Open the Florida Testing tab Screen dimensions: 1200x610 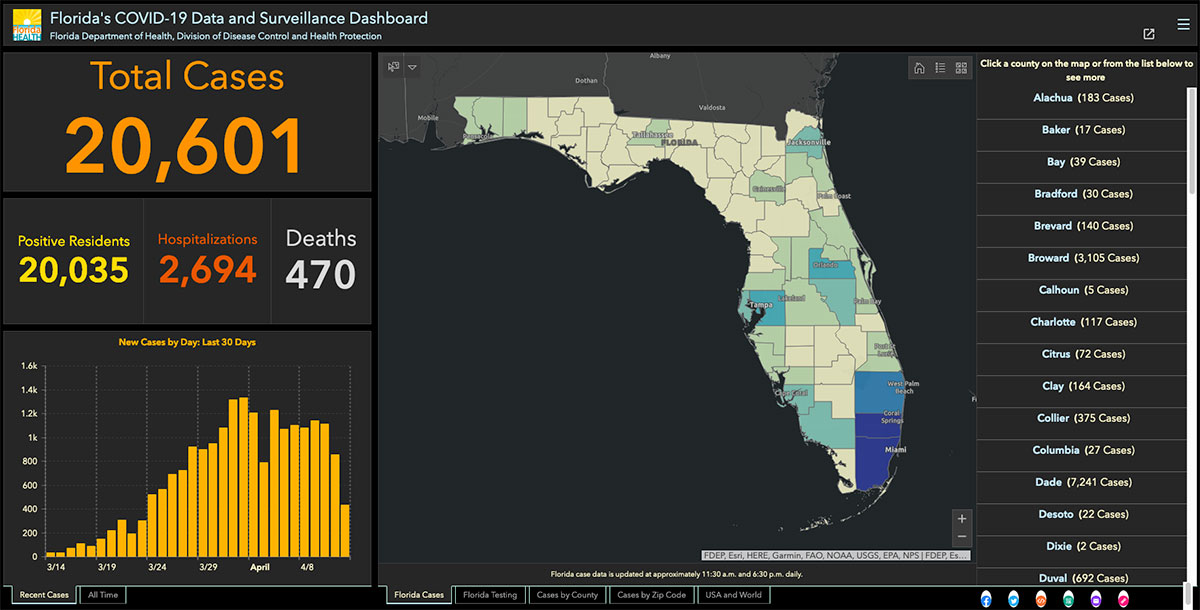click(490, 595)
